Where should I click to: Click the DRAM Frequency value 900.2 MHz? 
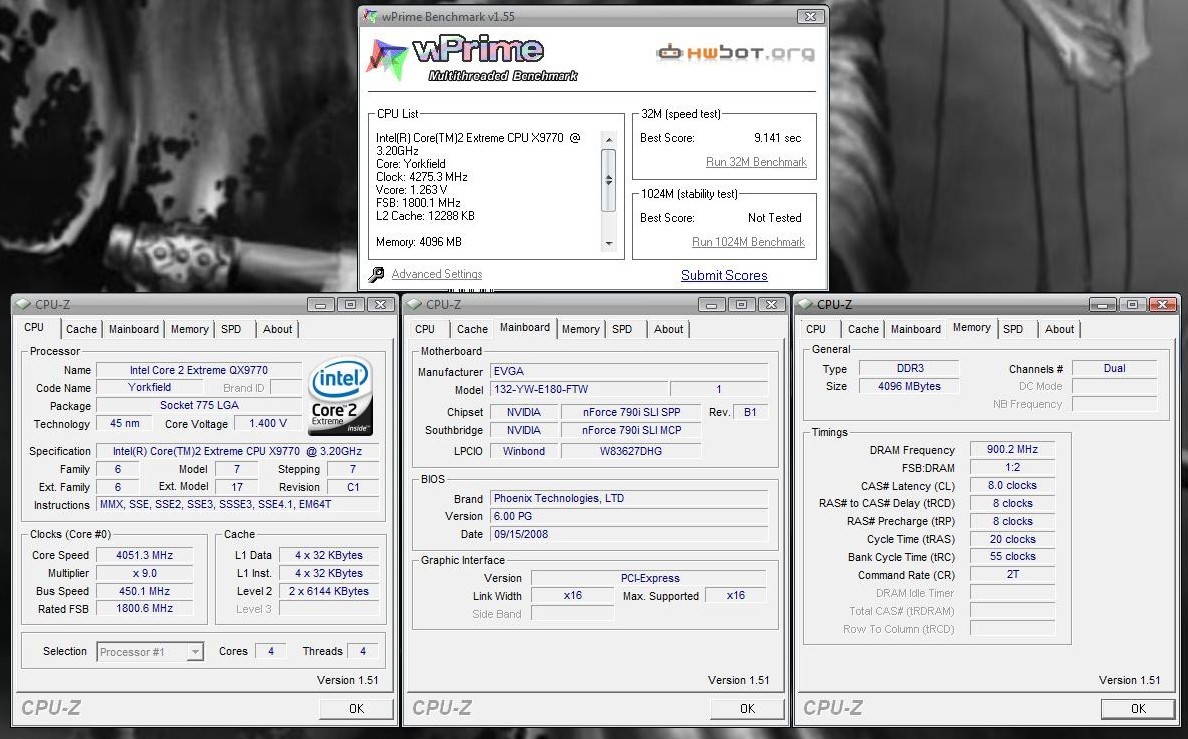click(x=1012, y=449)
